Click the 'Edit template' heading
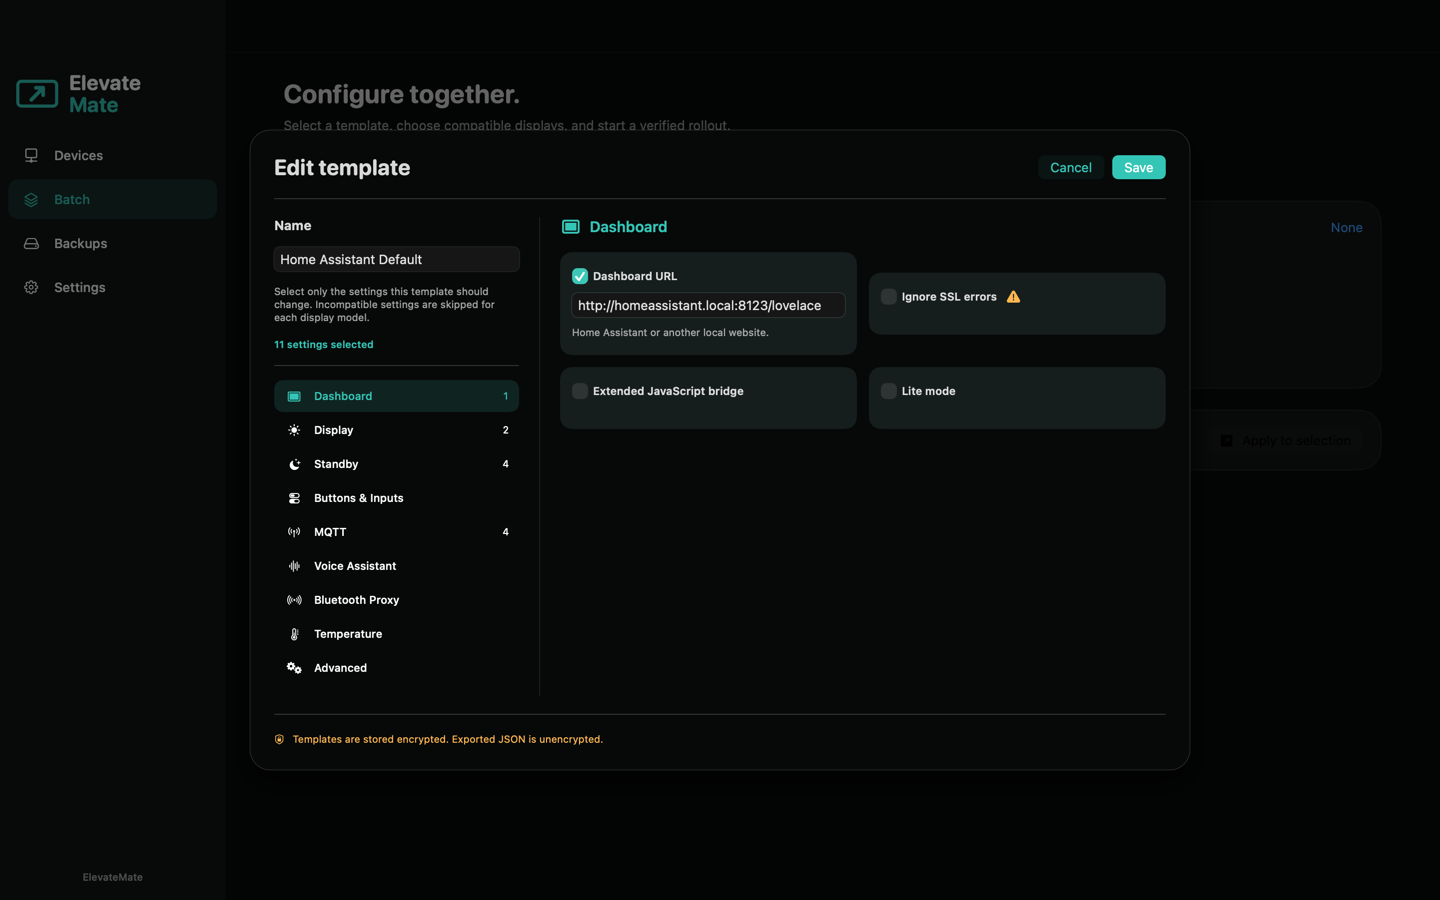 coord(342,167)
